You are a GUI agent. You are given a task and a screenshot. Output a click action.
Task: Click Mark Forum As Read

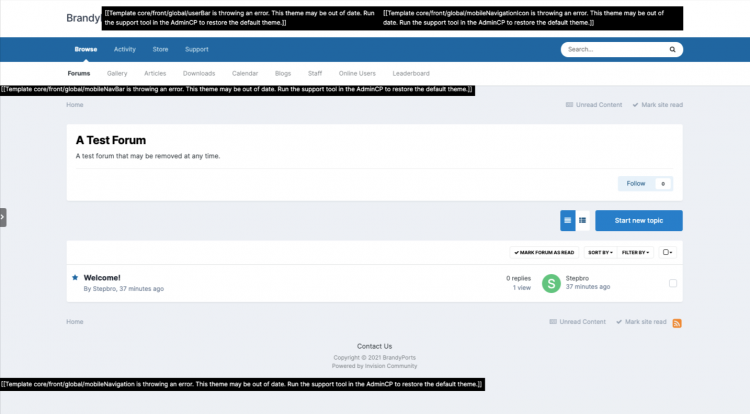click(x=544, y=253)
